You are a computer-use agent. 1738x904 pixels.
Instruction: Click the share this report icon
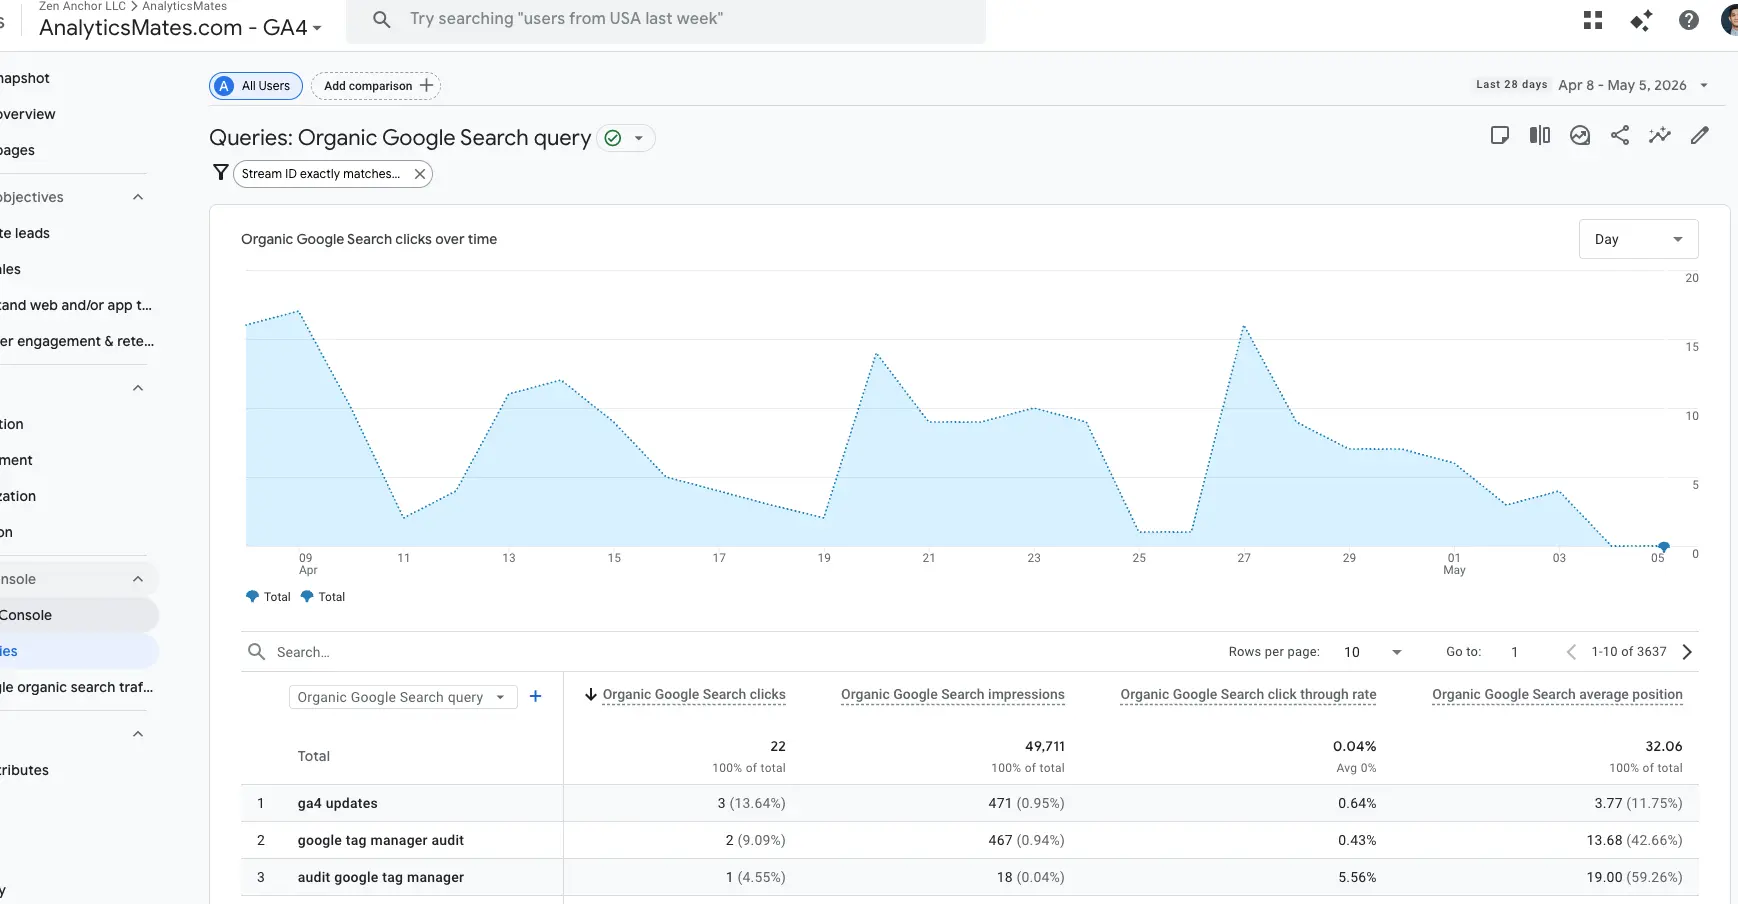pyautogui.click(x=1620, y=135)
